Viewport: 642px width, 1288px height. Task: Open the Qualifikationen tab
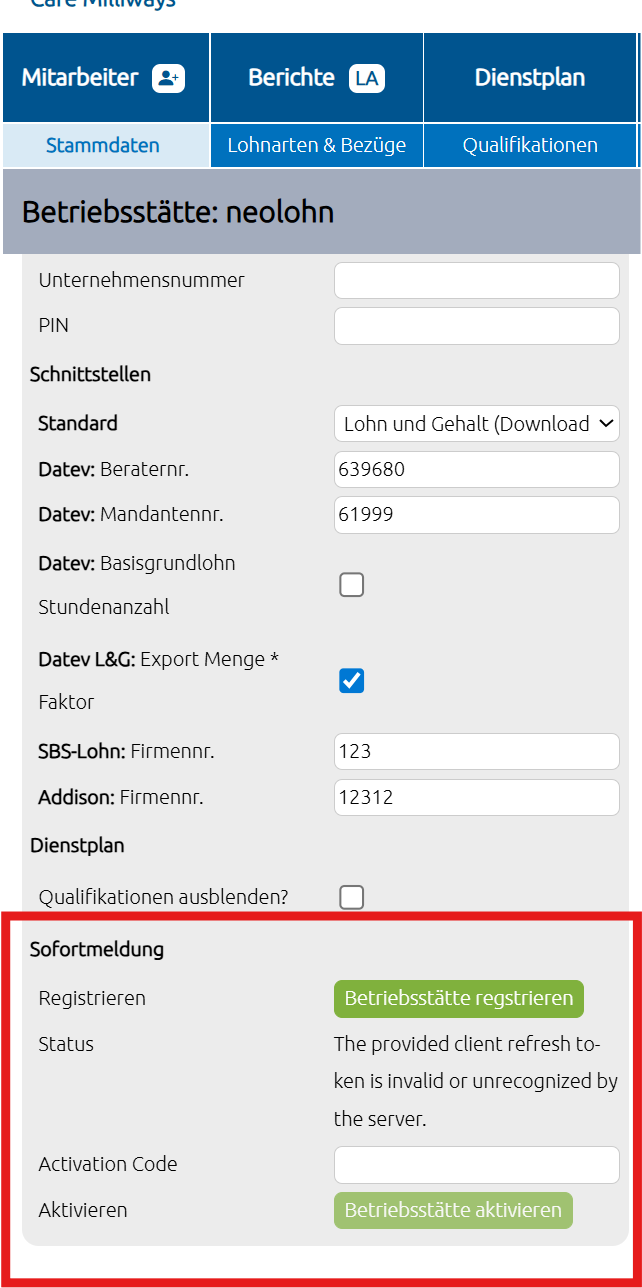point(530,145)
